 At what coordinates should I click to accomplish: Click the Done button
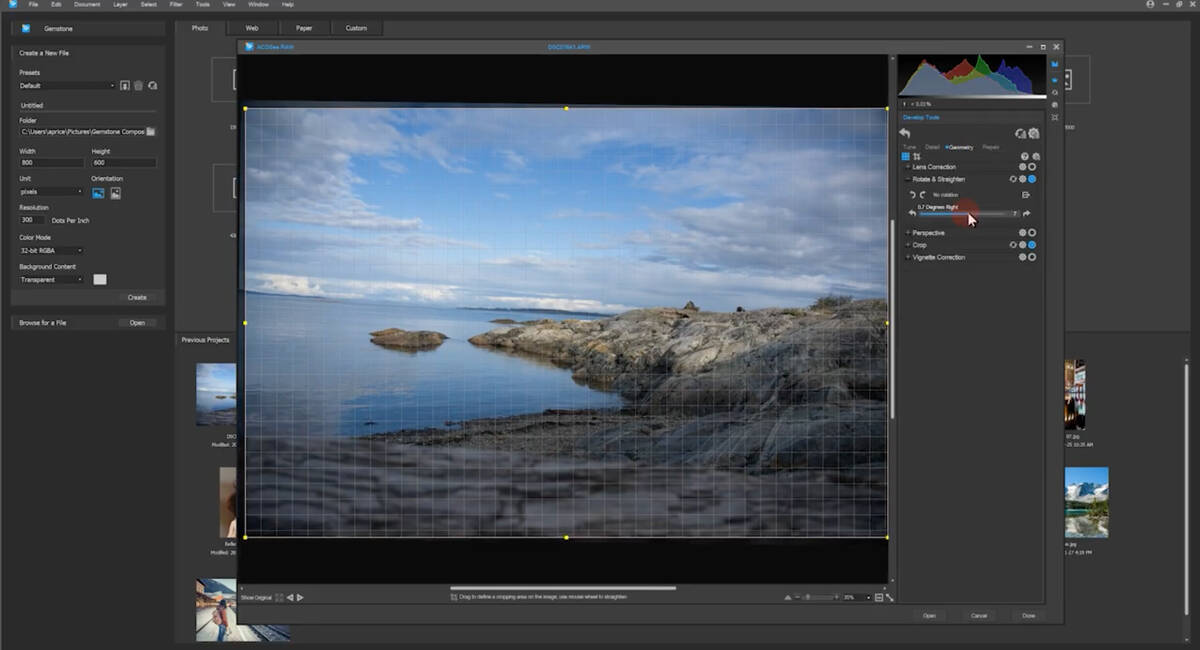tap(1028, 616)
